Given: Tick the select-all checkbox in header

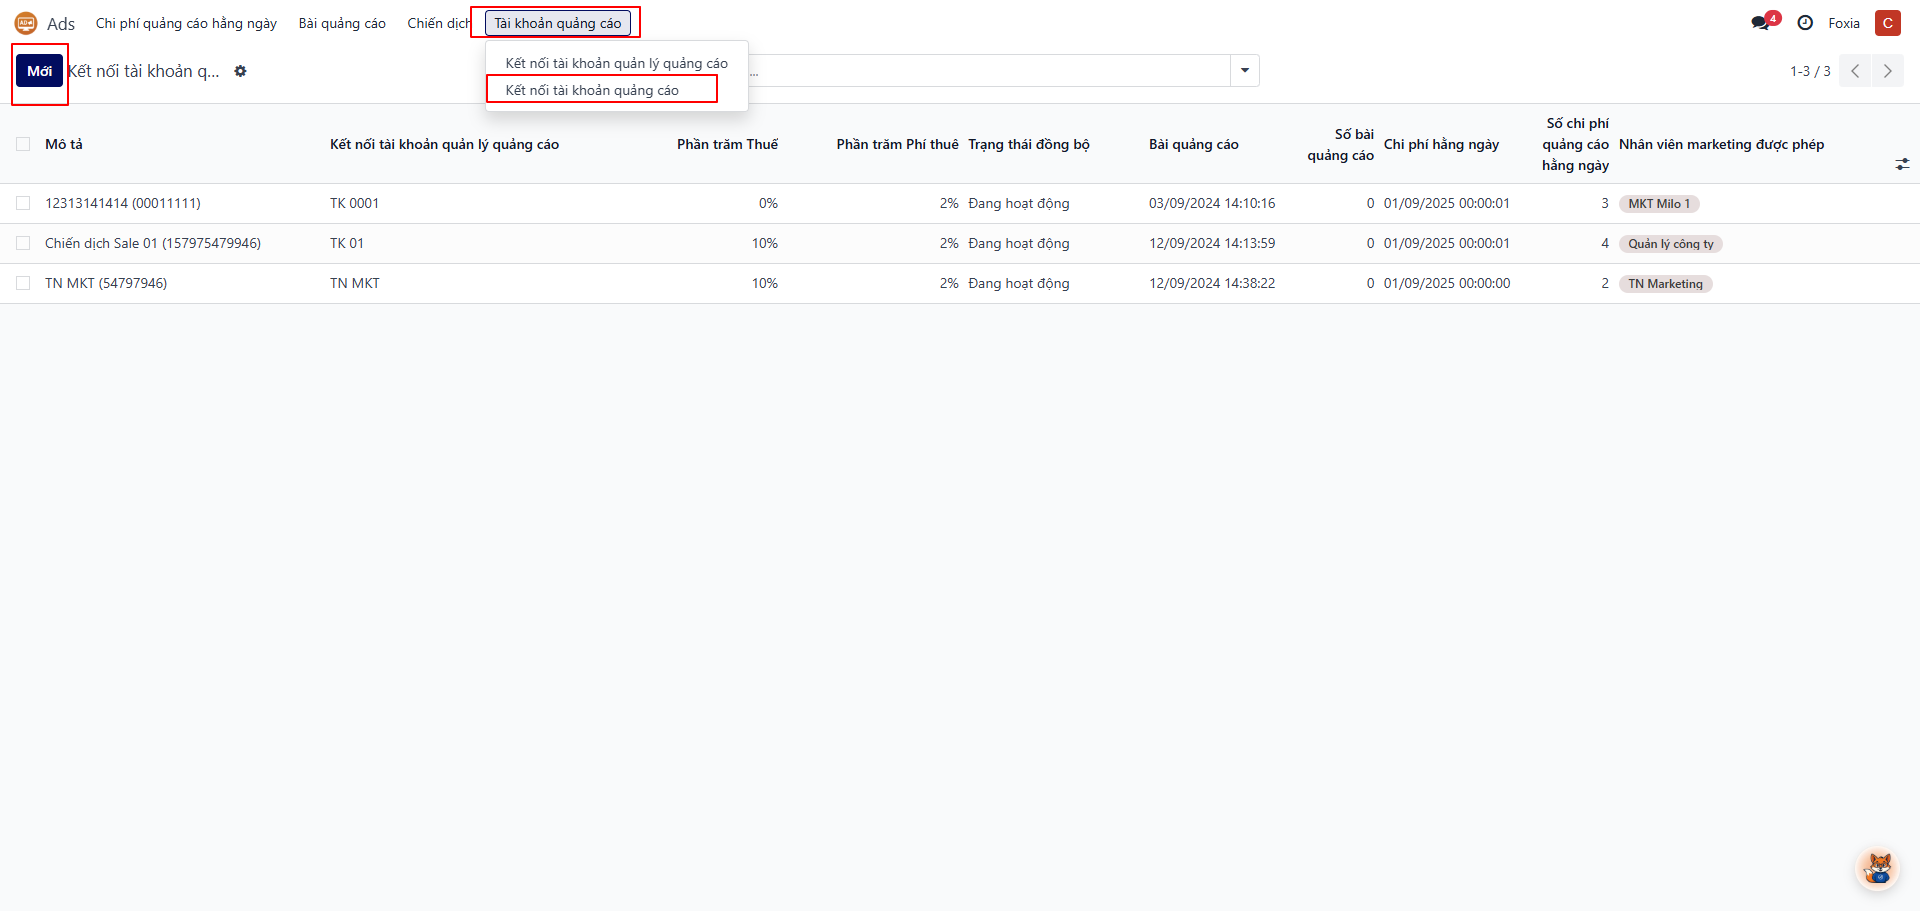Looking at the screenshot, I should point(23,144).
